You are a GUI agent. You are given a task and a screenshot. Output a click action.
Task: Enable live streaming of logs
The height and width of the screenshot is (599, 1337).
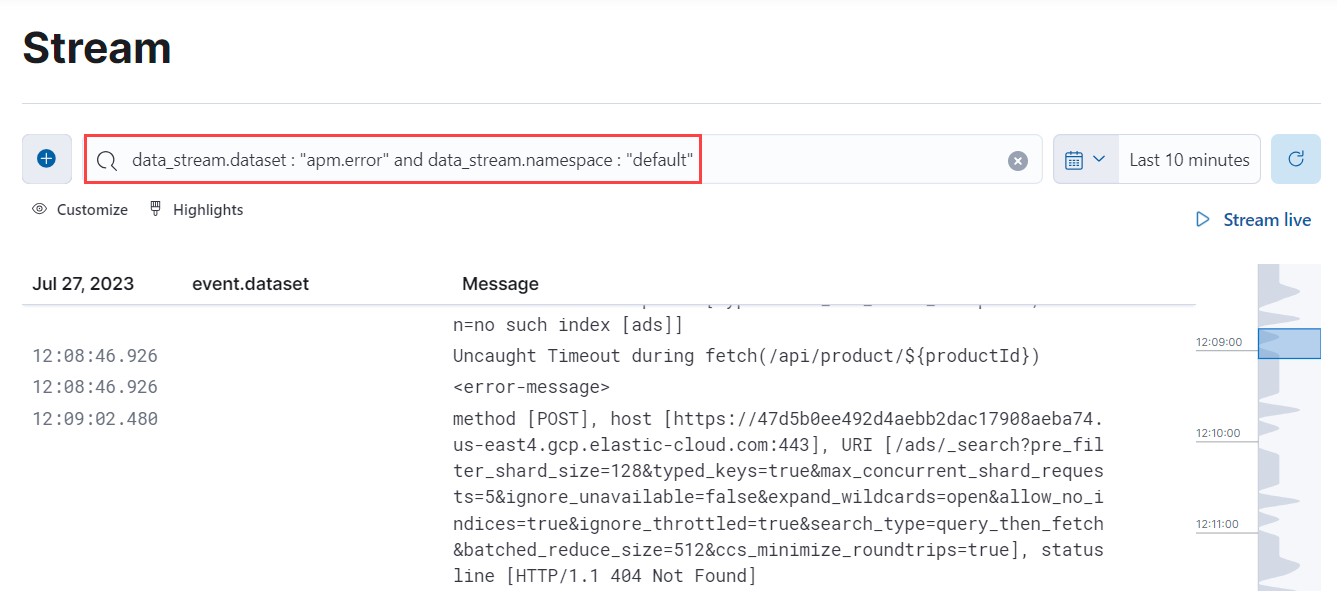point(1267,219)
